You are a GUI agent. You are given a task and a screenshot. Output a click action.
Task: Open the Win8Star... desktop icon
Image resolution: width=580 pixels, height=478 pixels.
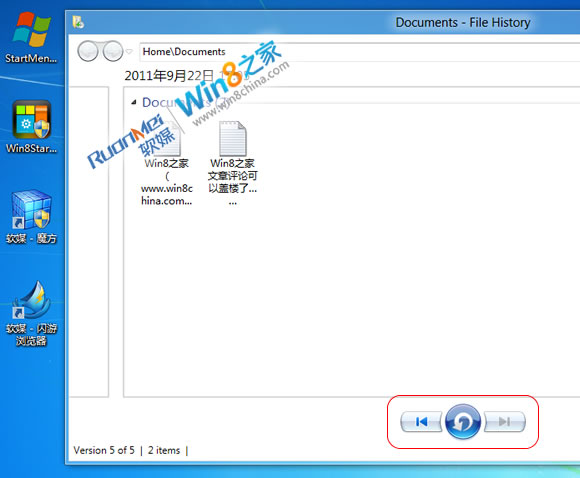tap(31, 127)
